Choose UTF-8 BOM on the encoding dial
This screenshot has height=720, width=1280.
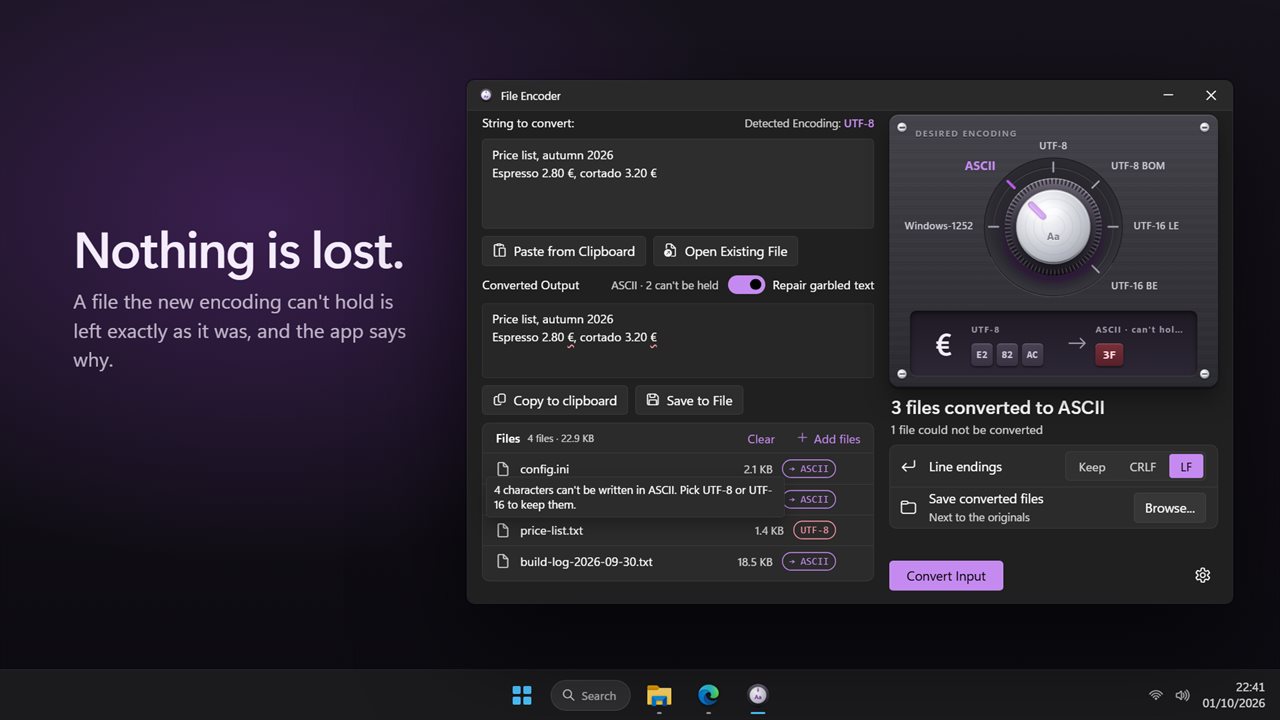click(1138, 166)
